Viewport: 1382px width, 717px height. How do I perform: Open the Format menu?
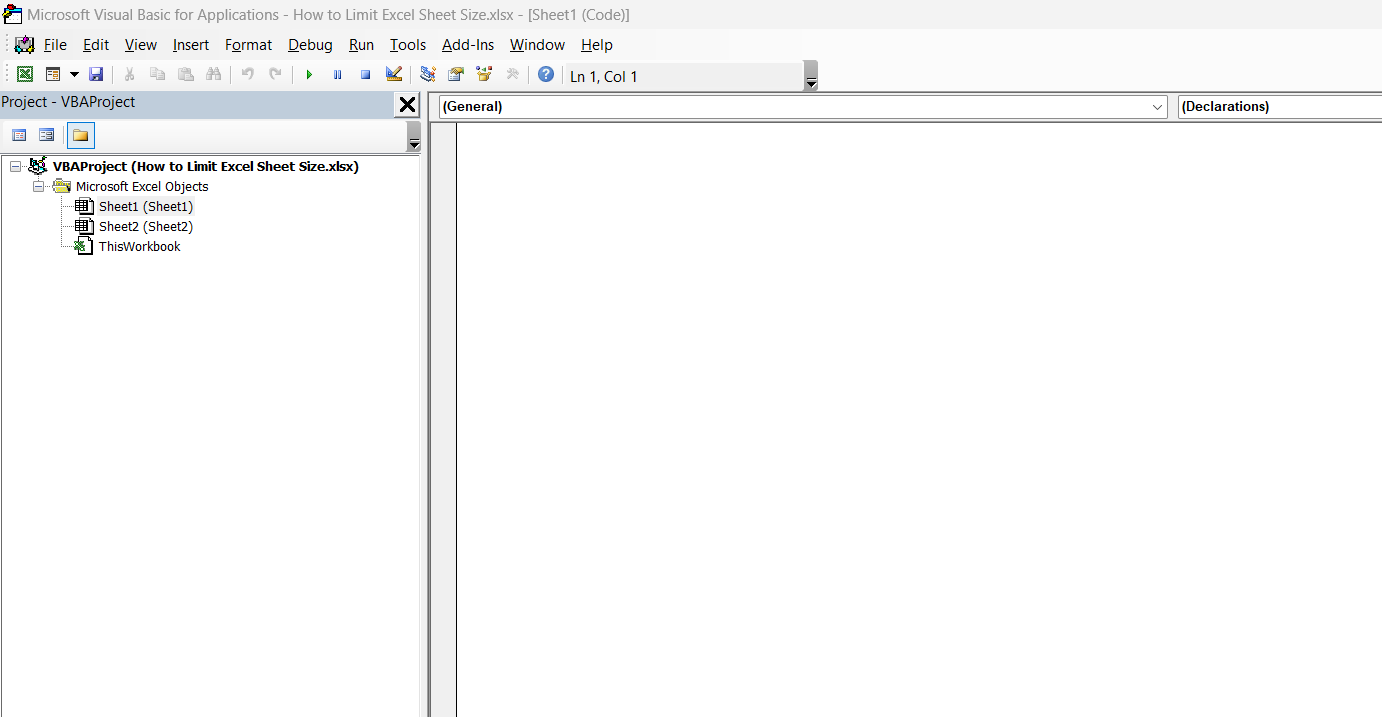pos(248,45)
